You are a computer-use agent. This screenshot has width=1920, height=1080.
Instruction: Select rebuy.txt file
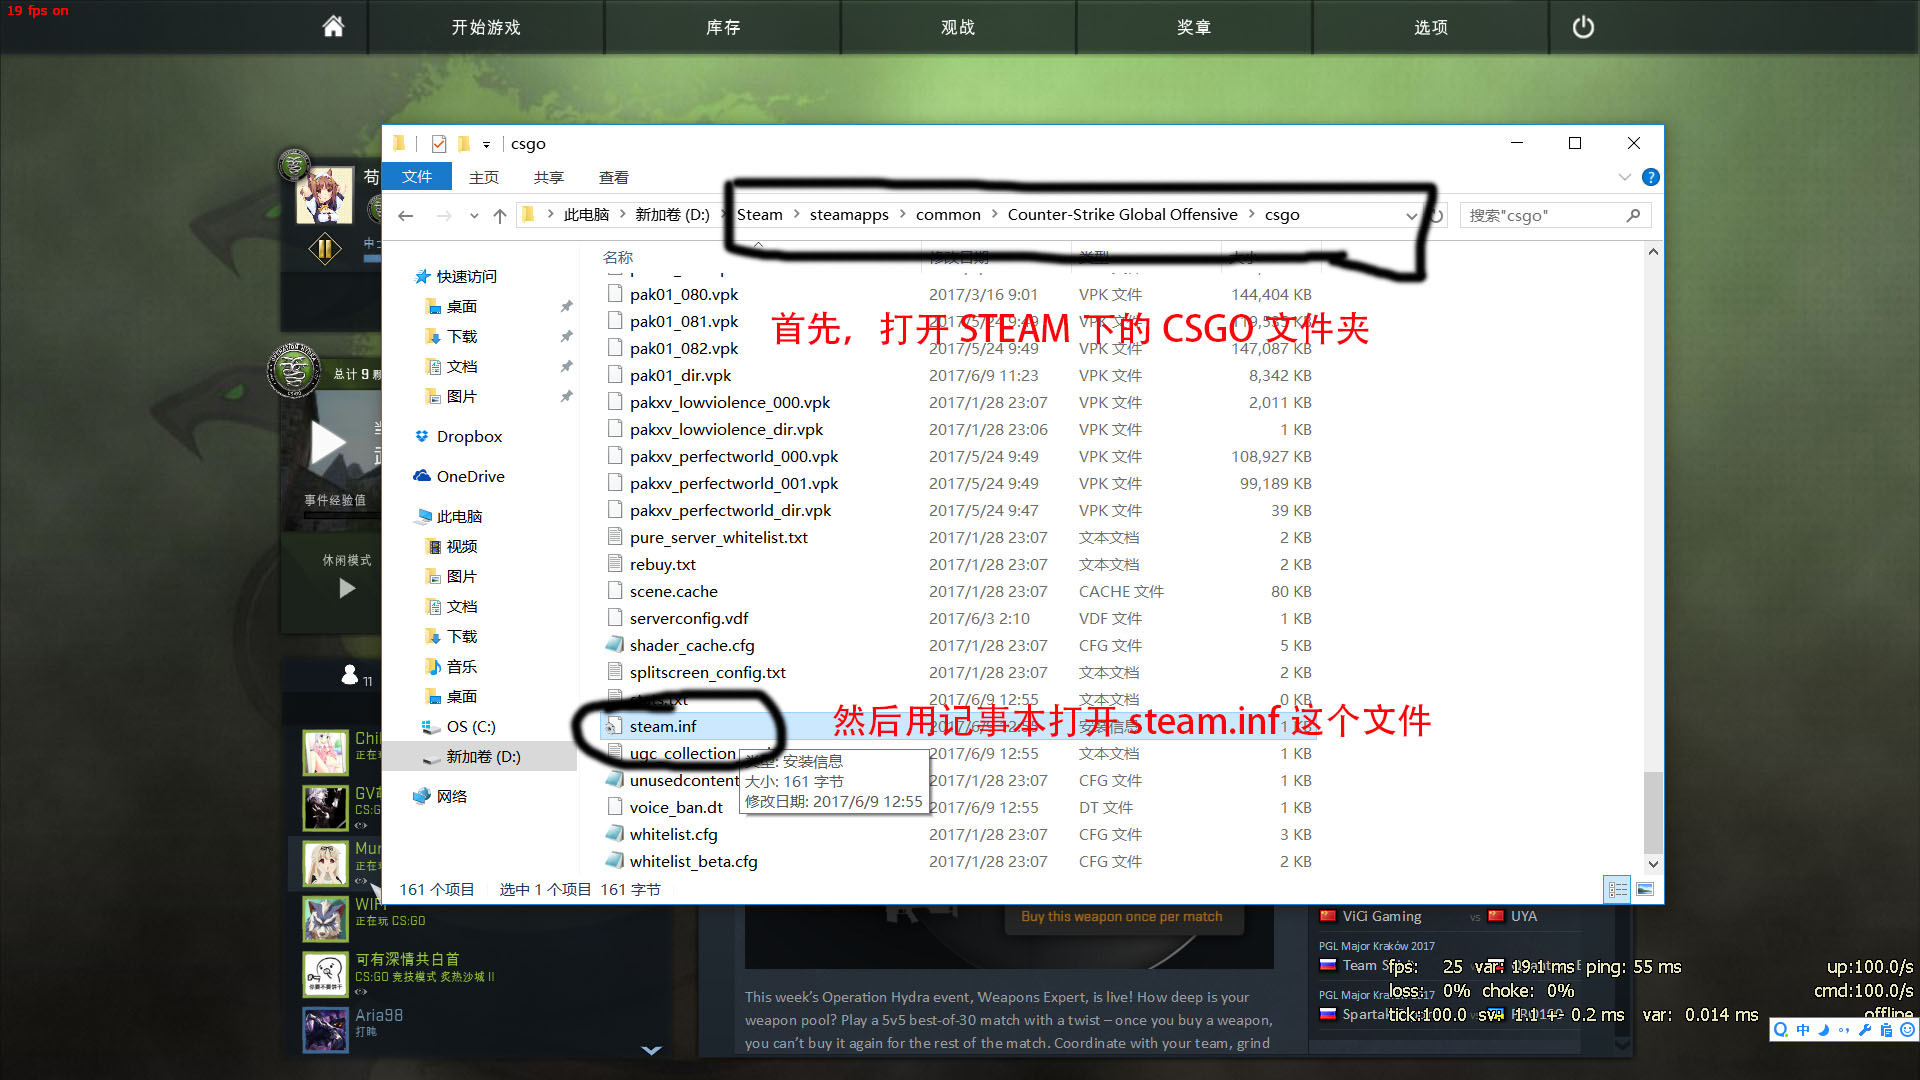[x=662, y=565]
